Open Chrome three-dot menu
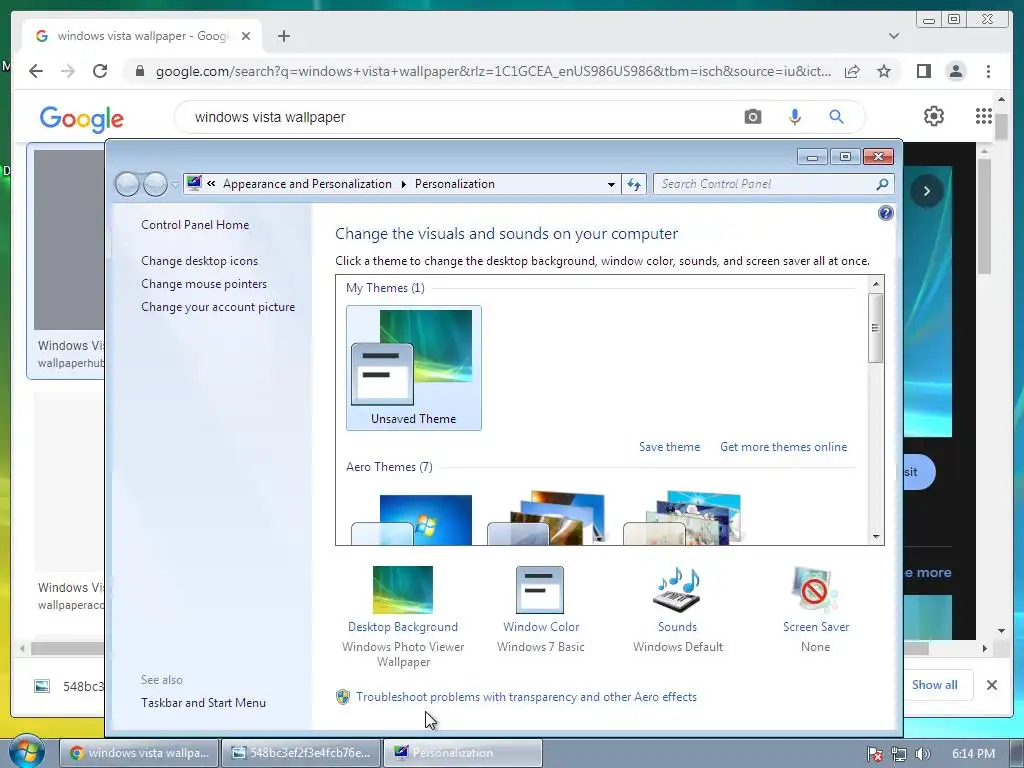 coord(988,71)
